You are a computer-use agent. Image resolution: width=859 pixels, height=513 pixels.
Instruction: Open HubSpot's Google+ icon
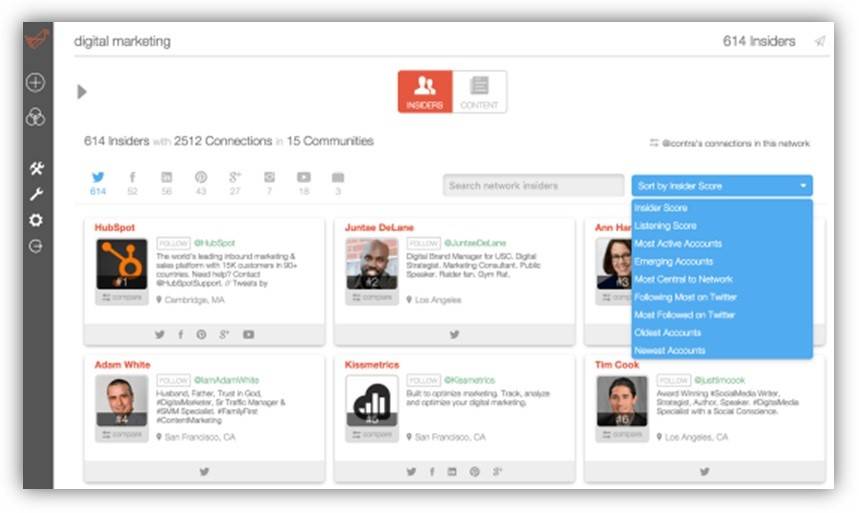(x=224, y=334)
